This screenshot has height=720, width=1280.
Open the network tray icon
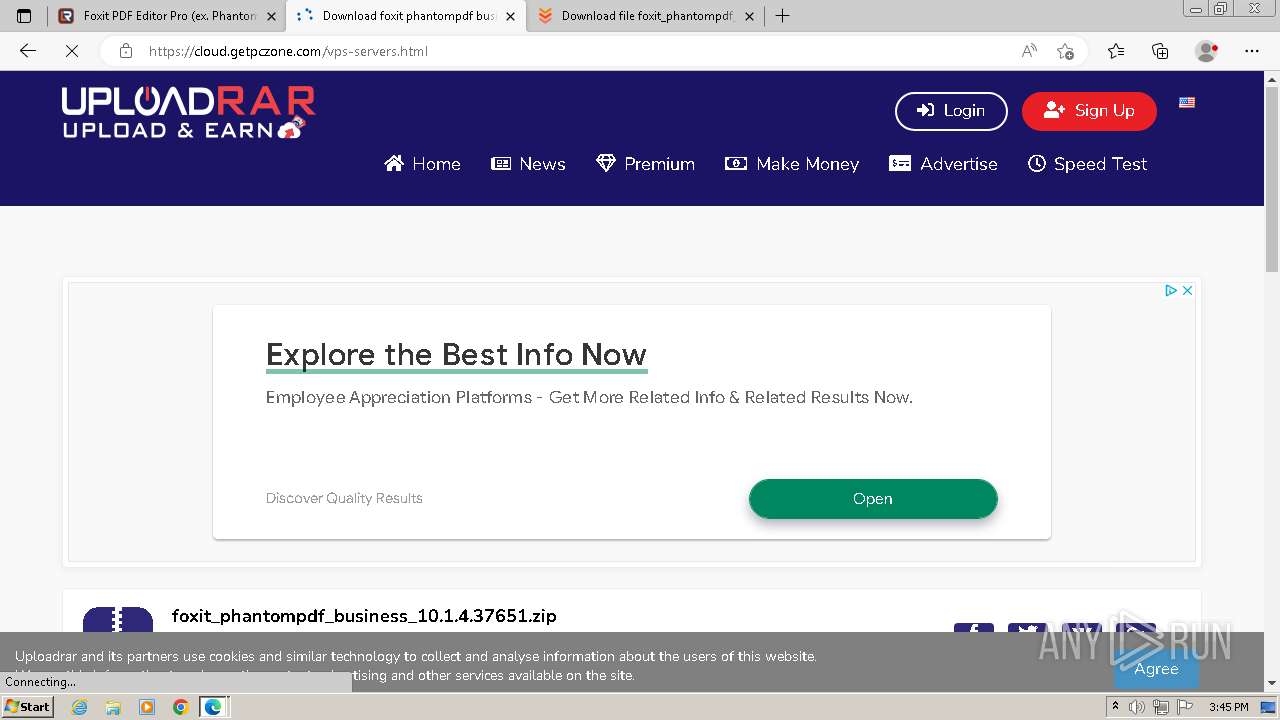click(x=1161, y=707)
